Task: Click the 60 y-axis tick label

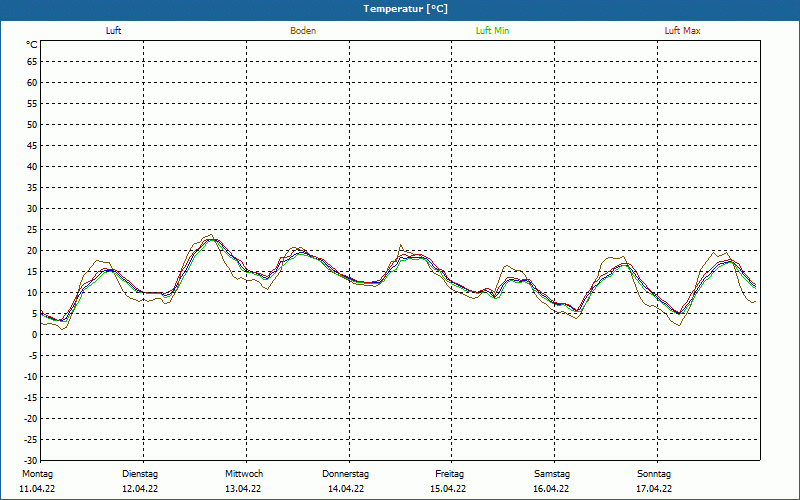Action: [32, 83]
